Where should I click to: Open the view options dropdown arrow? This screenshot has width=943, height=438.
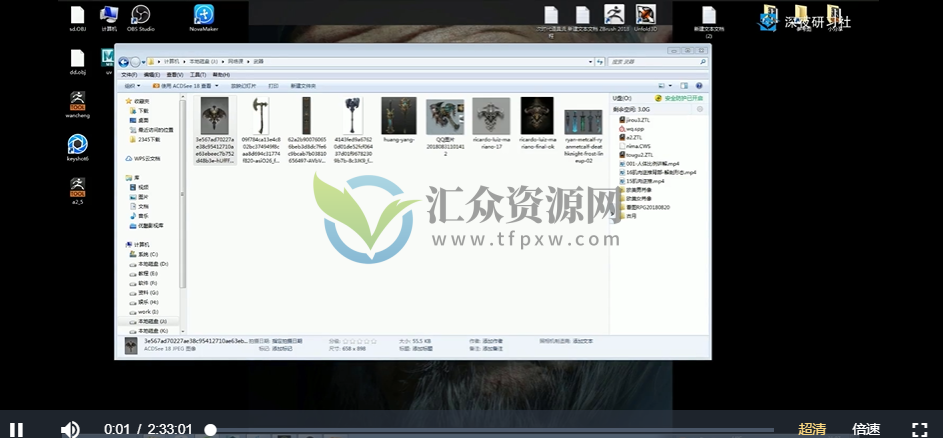click(x=669, y=86)
